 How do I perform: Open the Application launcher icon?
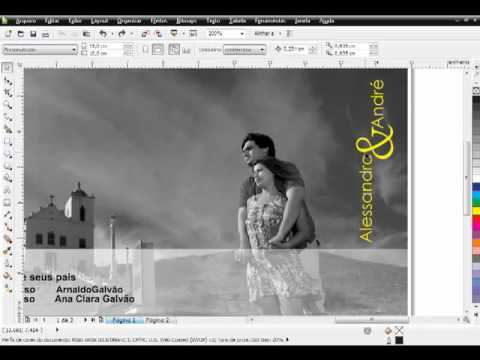(x=174, y=34)
